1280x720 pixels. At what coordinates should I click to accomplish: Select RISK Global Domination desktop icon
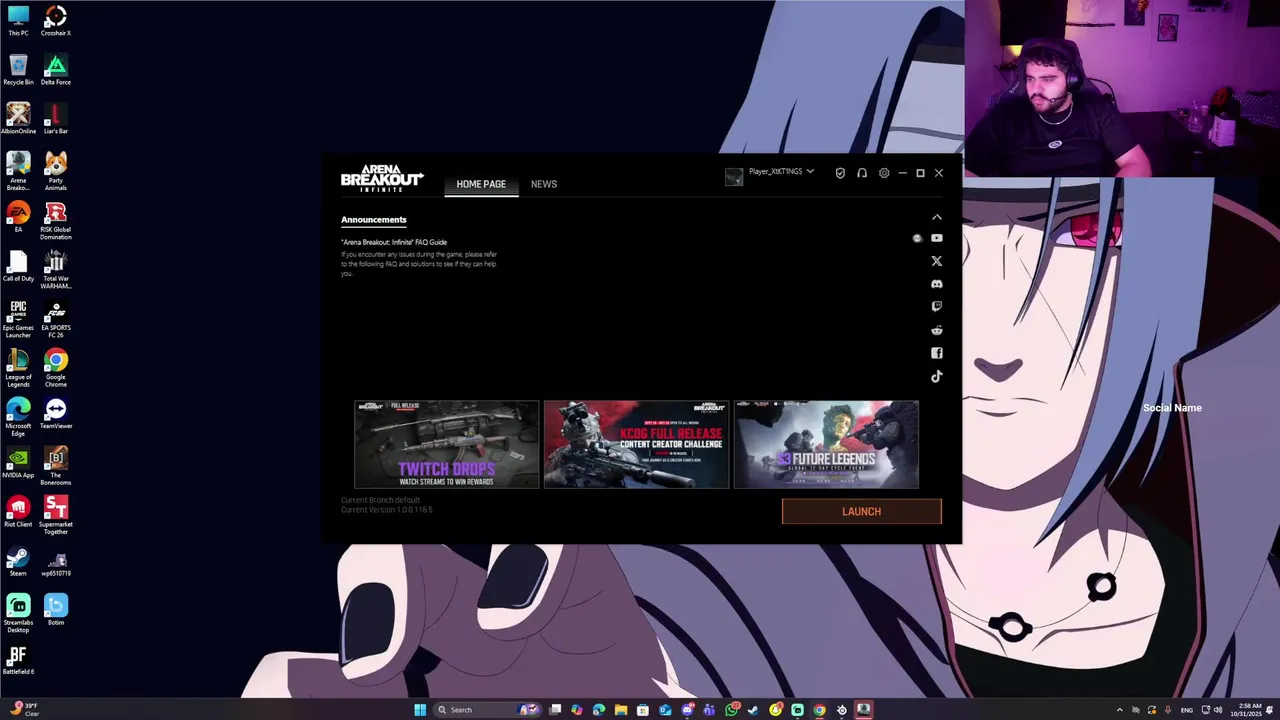[x=56, y=220]
